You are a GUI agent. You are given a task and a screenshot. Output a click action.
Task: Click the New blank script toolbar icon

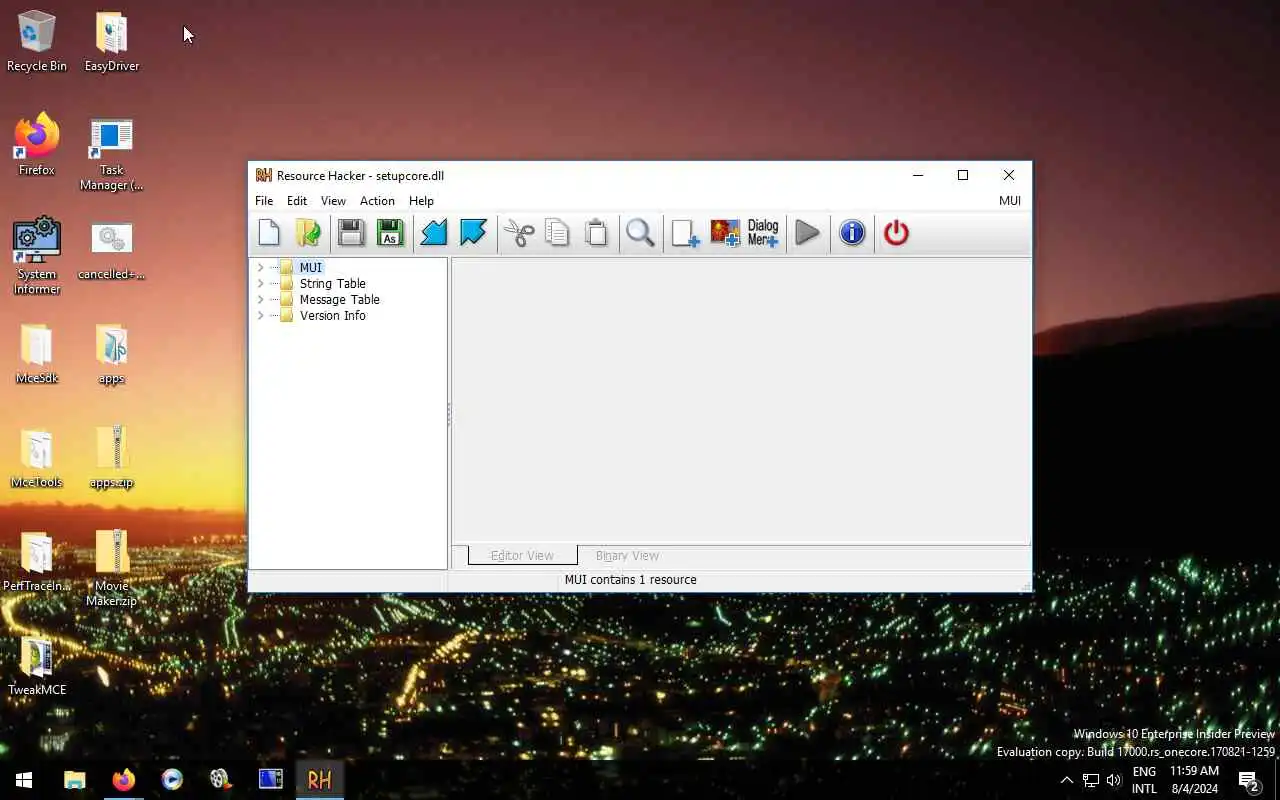(x=269, y=233)
